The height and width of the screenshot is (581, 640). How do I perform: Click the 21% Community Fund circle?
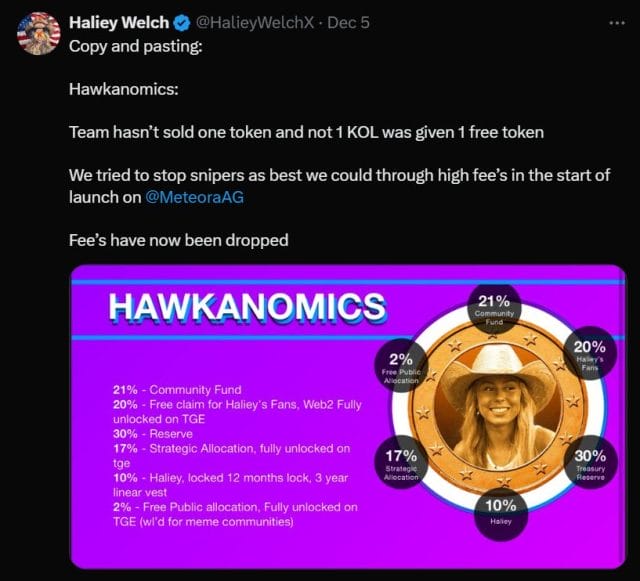click(494, 310)
